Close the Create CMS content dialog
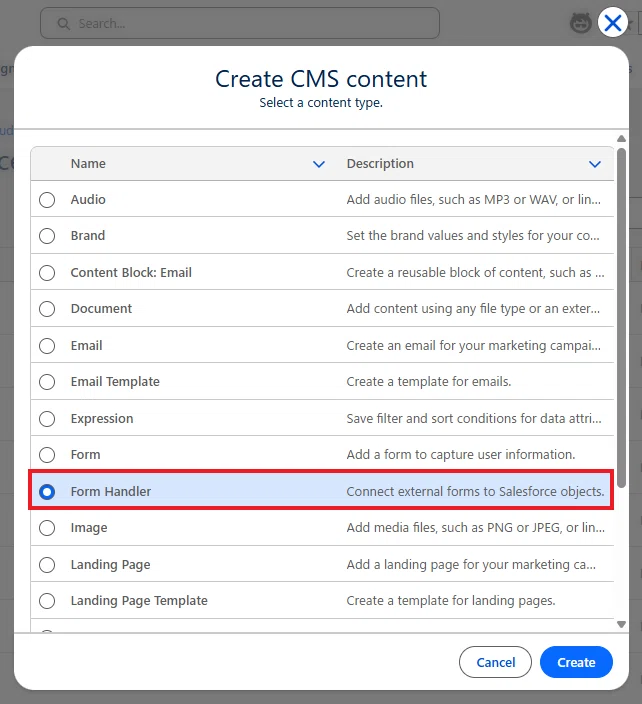Image resolution: width=642 pixels, height=704 pixels. 612,22
